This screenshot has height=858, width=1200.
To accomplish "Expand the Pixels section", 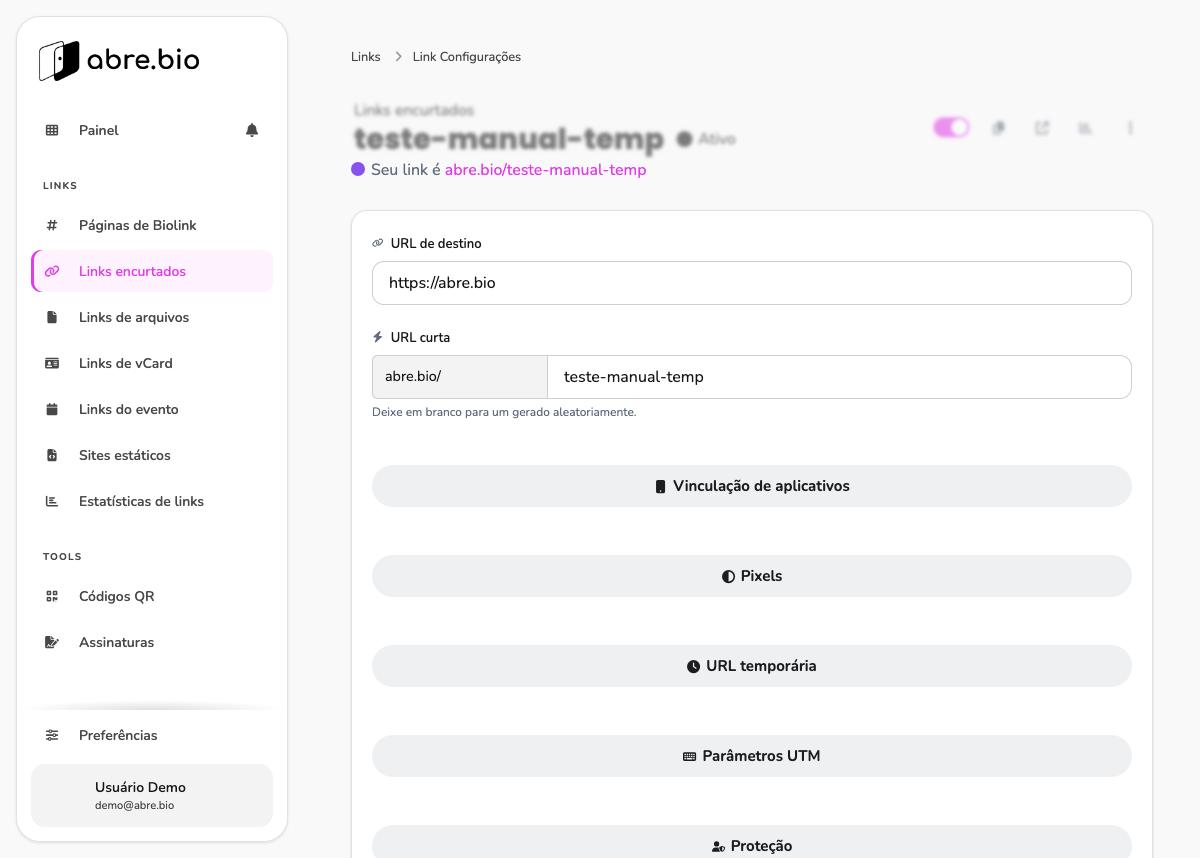I will pyautogui.click(x=752, y=576).
